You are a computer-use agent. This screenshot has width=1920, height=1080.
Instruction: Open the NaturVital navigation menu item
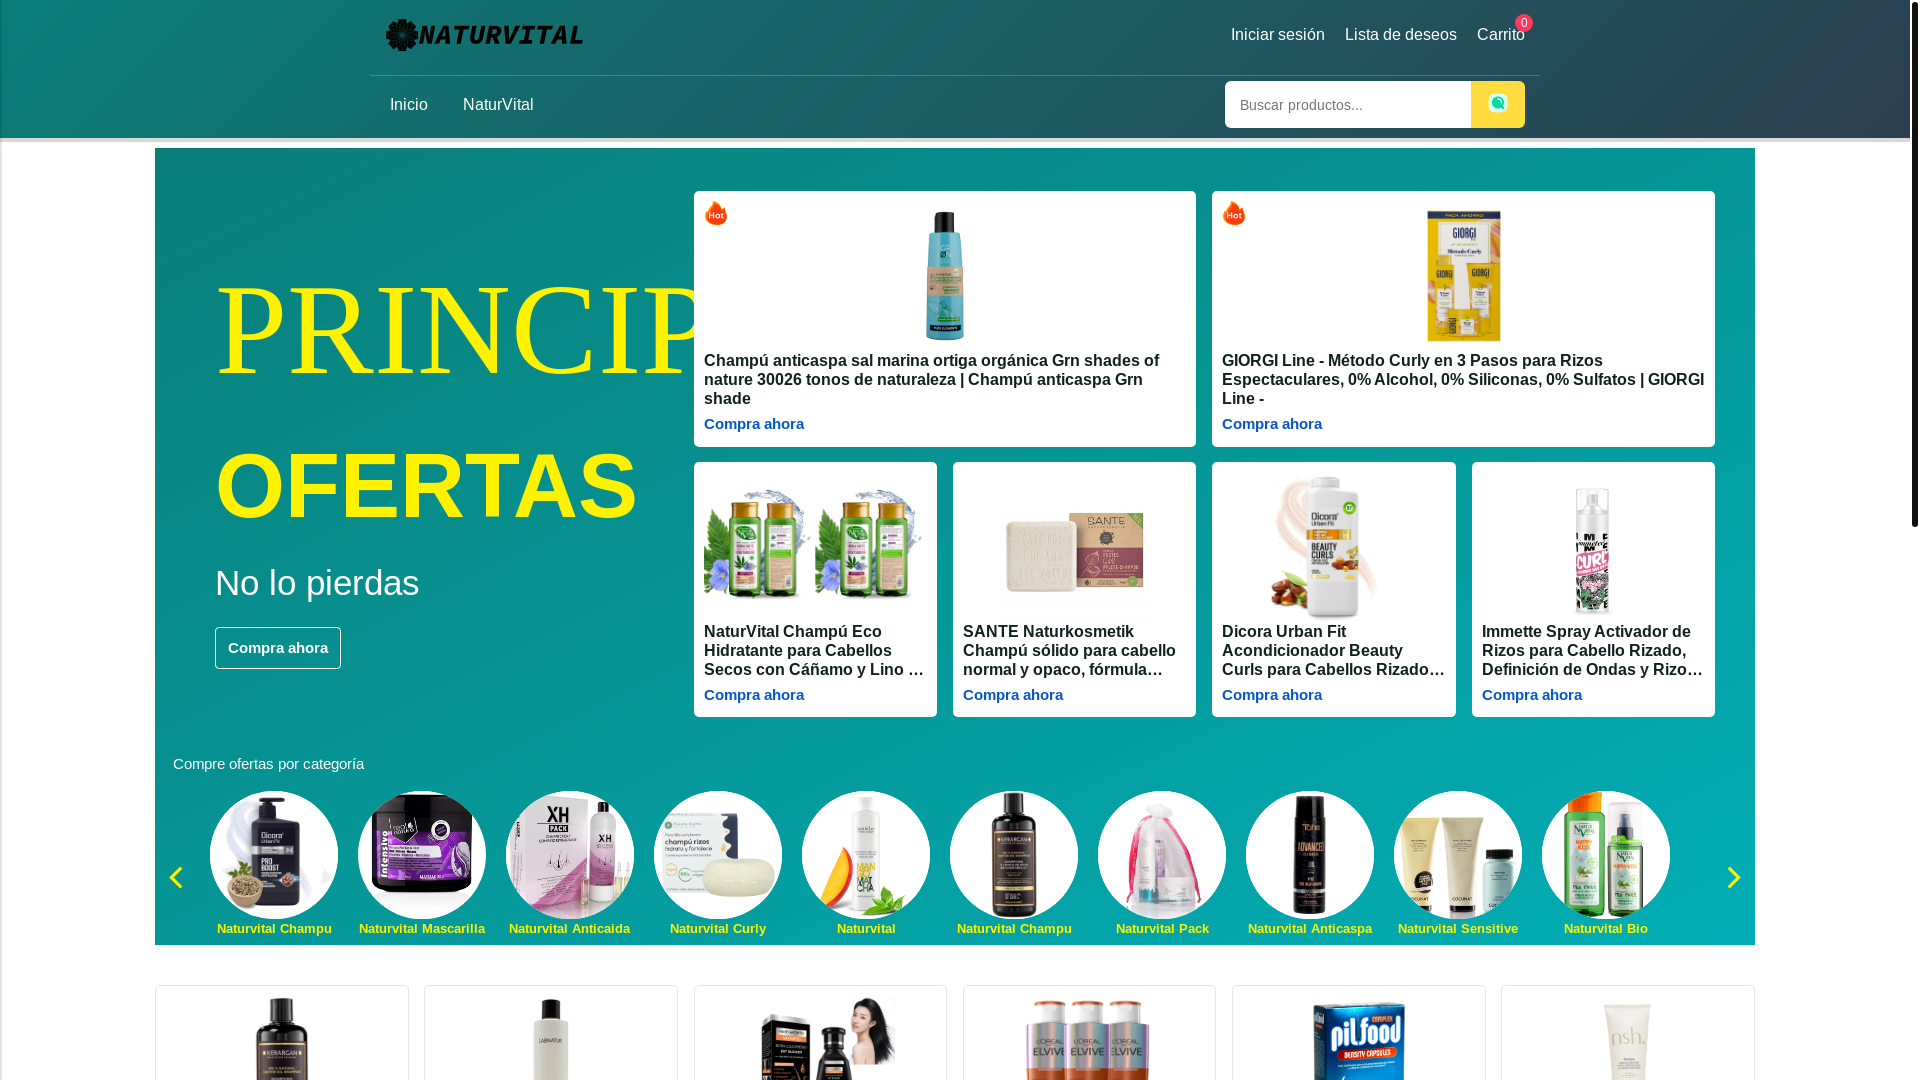[498, 105]
